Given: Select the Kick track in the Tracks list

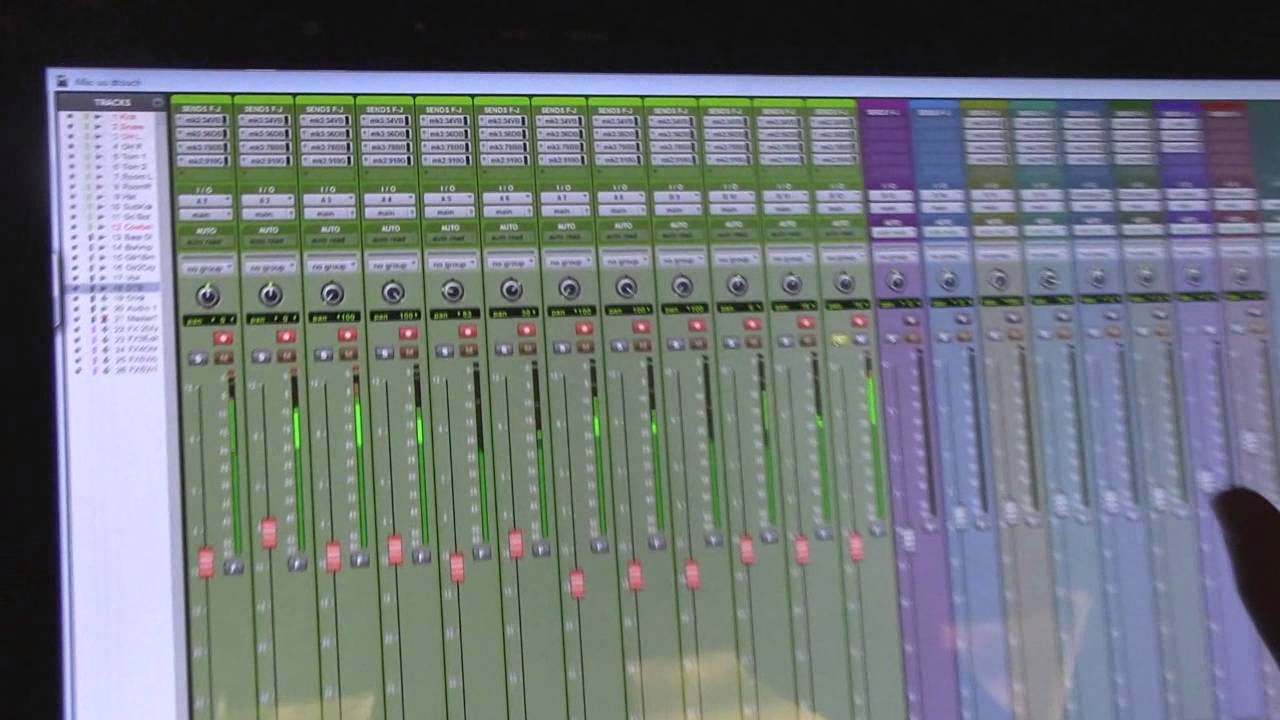Looking at the screenshot, I should (130, 116).
